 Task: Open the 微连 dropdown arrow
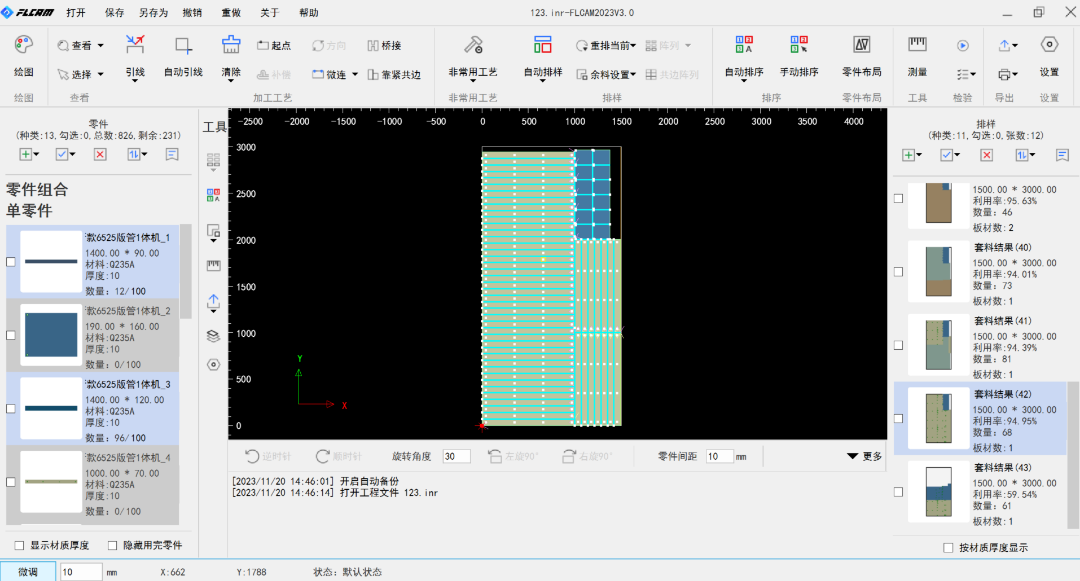pos(355,74)
